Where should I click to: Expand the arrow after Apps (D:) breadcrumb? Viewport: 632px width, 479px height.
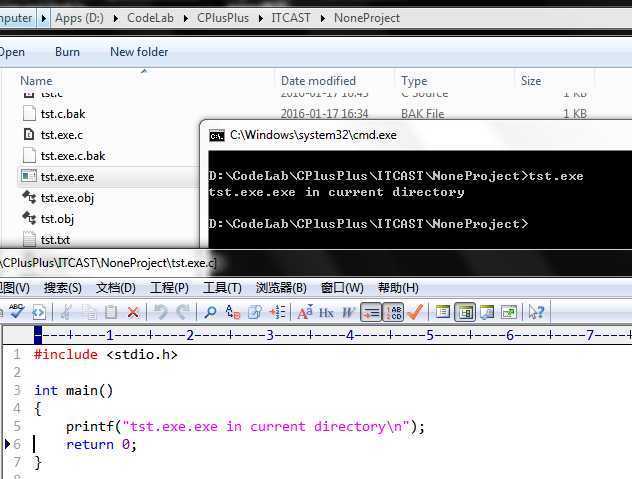tap(116, 19)
